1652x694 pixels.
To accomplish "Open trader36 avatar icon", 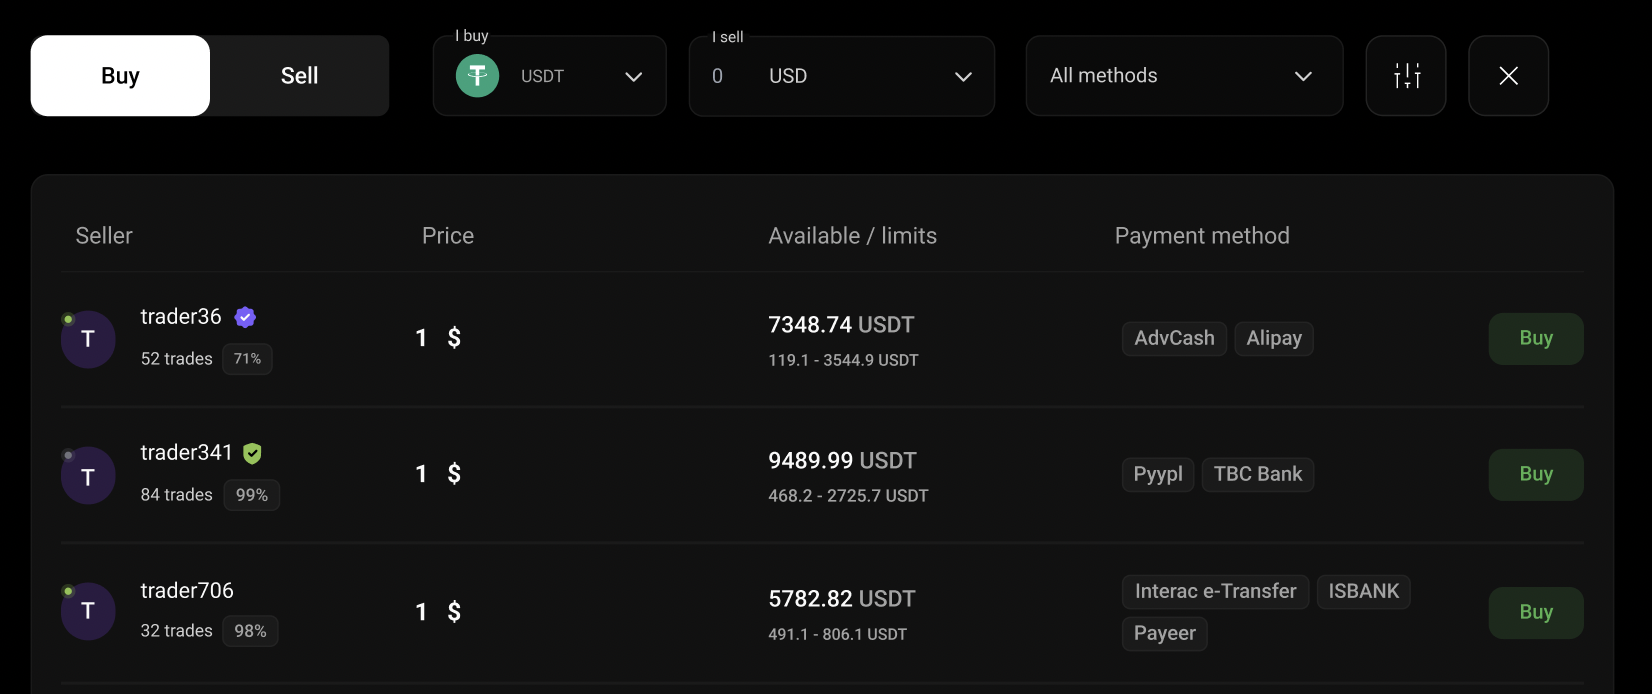I will point(88,340).
